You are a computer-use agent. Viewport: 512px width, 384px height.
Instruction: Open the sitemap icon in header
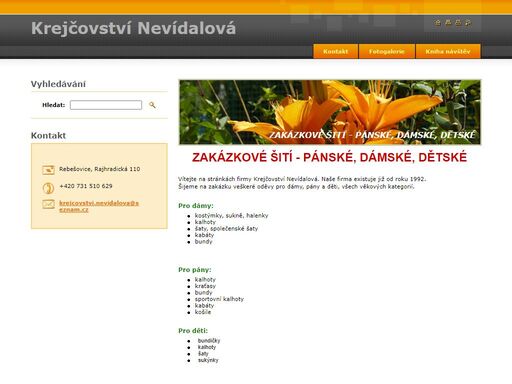(448, 23)
